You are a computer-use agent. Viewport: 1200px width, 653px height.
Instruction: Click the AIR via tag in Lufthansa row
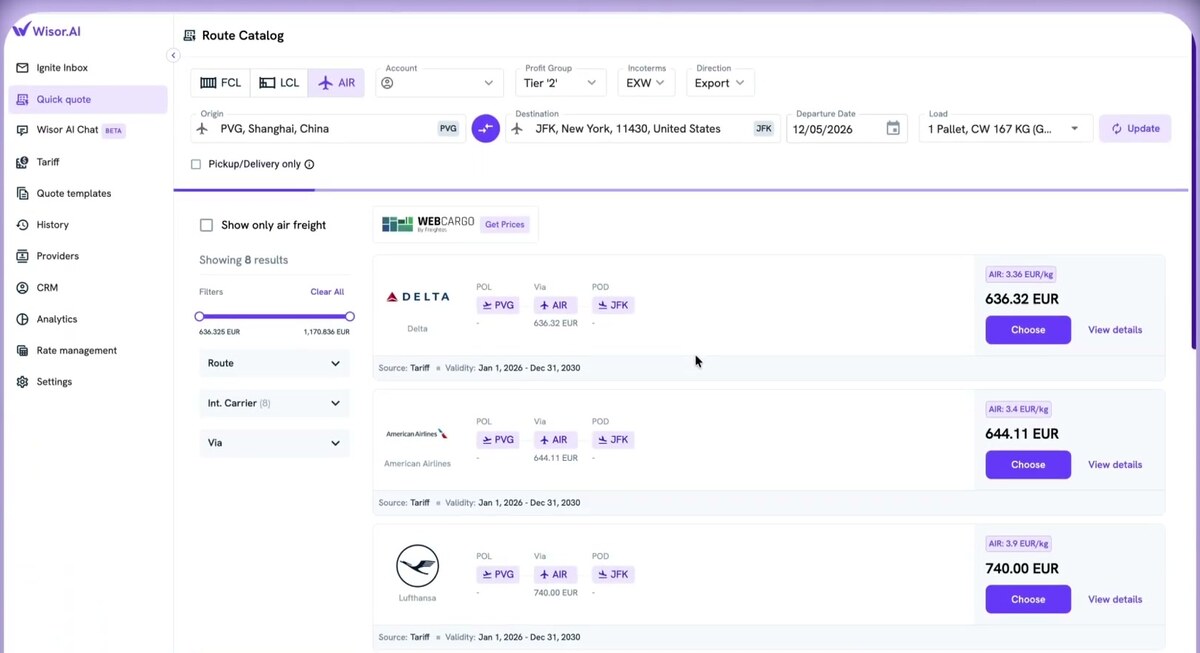pos(555,575)
